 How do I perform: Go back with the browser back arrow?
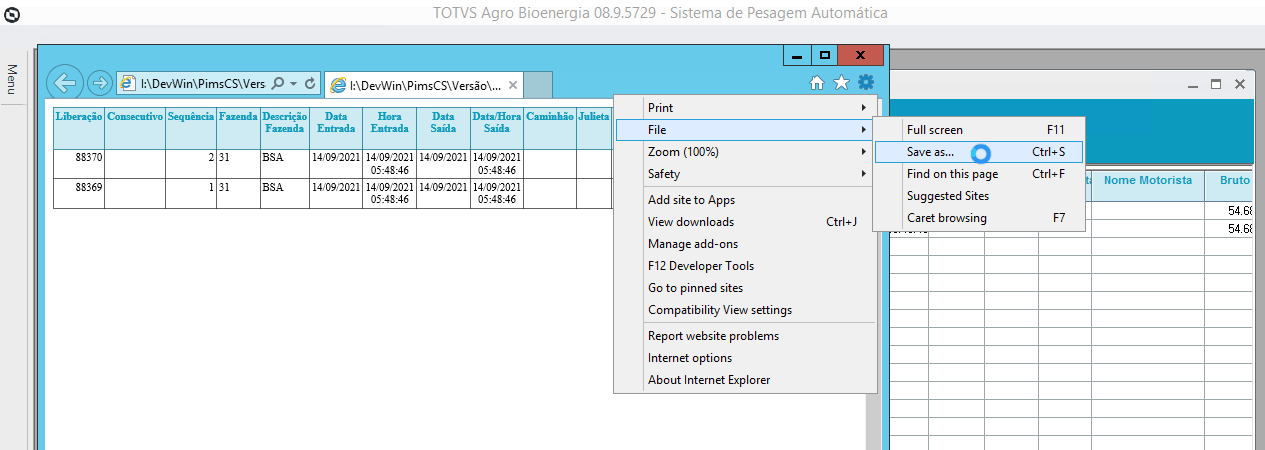(64, 83)
